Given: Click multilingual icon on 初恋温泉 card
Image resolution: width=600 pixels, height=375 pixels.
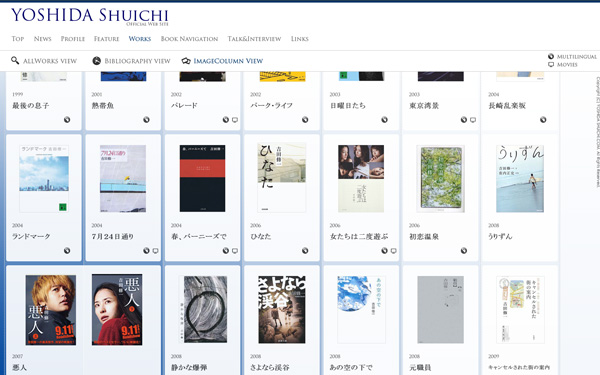Looking at the screenshot, I should pyautogui.click(x=464, y=251).
